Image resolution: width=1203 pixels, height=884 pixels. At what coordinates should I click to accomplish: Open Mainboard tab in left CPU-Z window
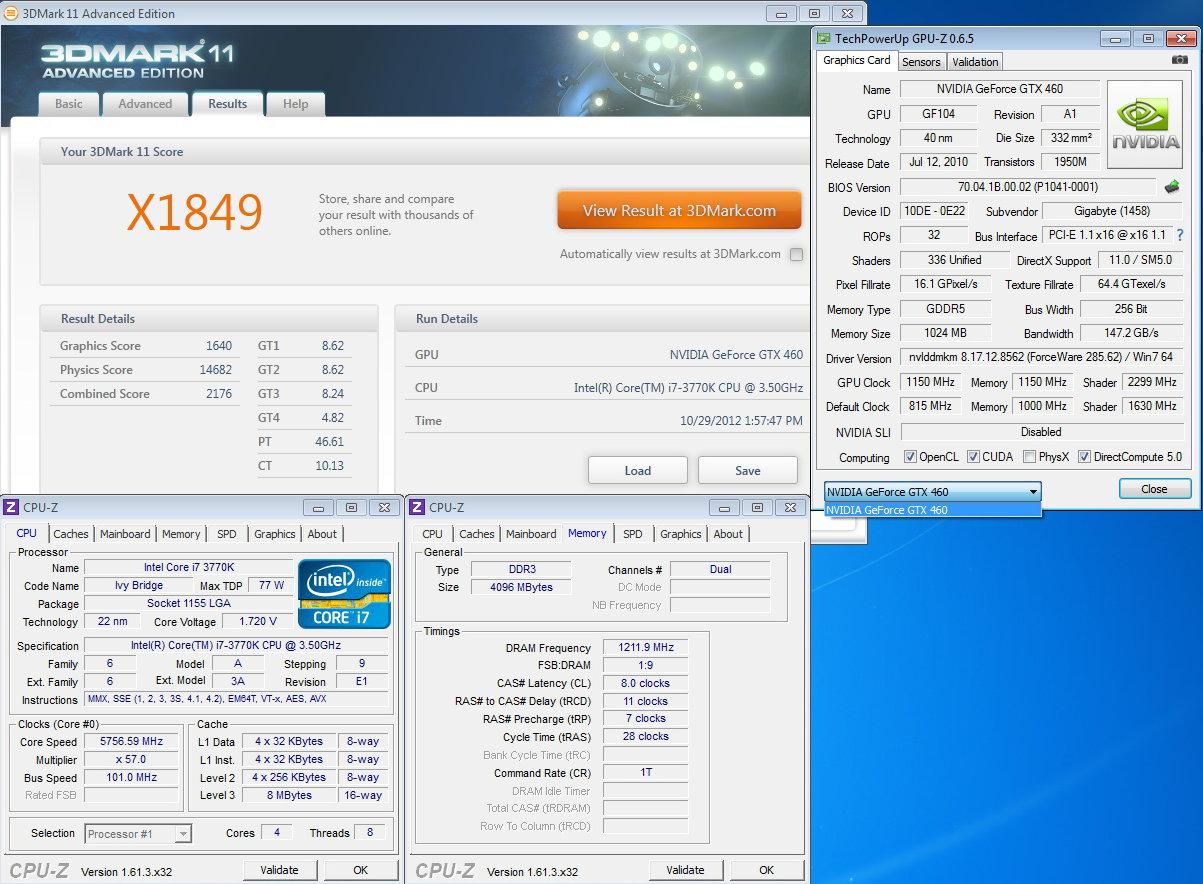coord(125,534)
